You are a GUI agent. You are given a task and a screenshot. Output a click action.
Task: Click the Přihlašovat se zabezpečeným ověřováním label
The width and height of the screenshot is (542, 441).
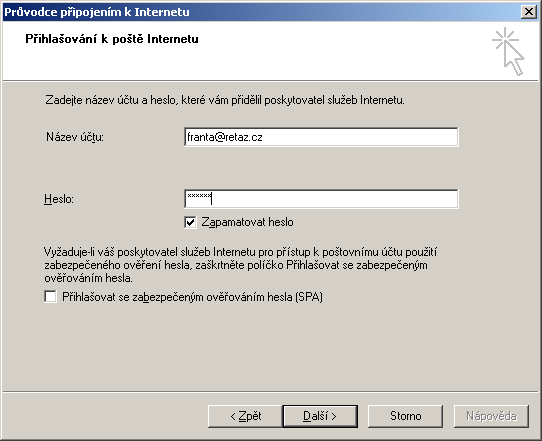pyautogui.click(x=192, y=297)
